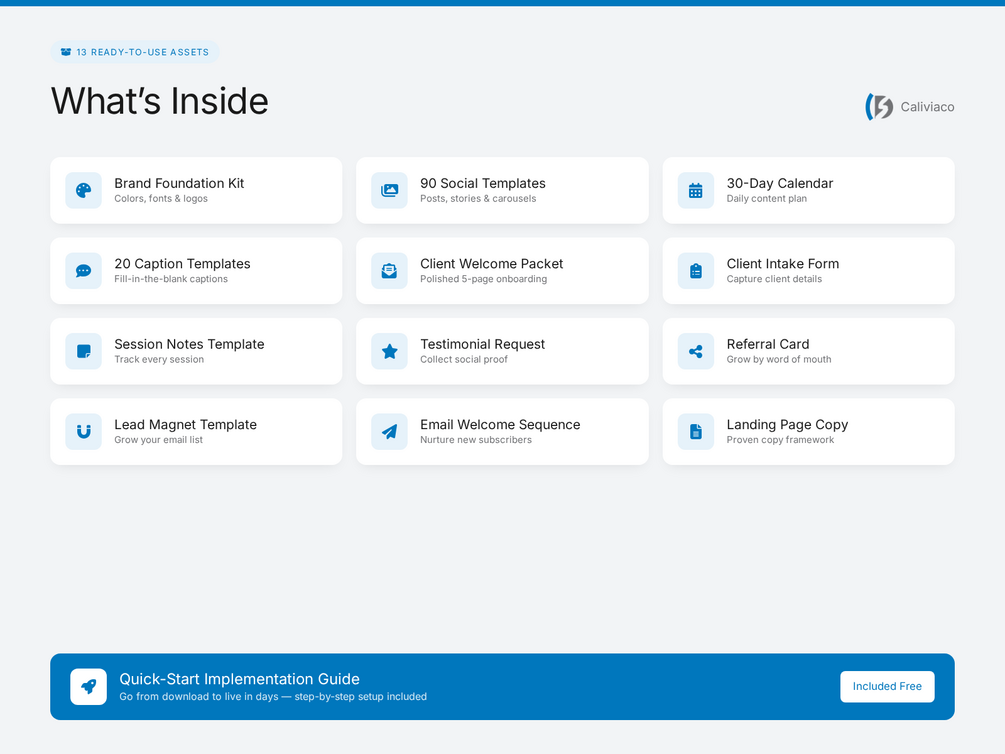
Task: Click 'Fill-in-the-blank captions' subtitle
Action: [171, 279]
